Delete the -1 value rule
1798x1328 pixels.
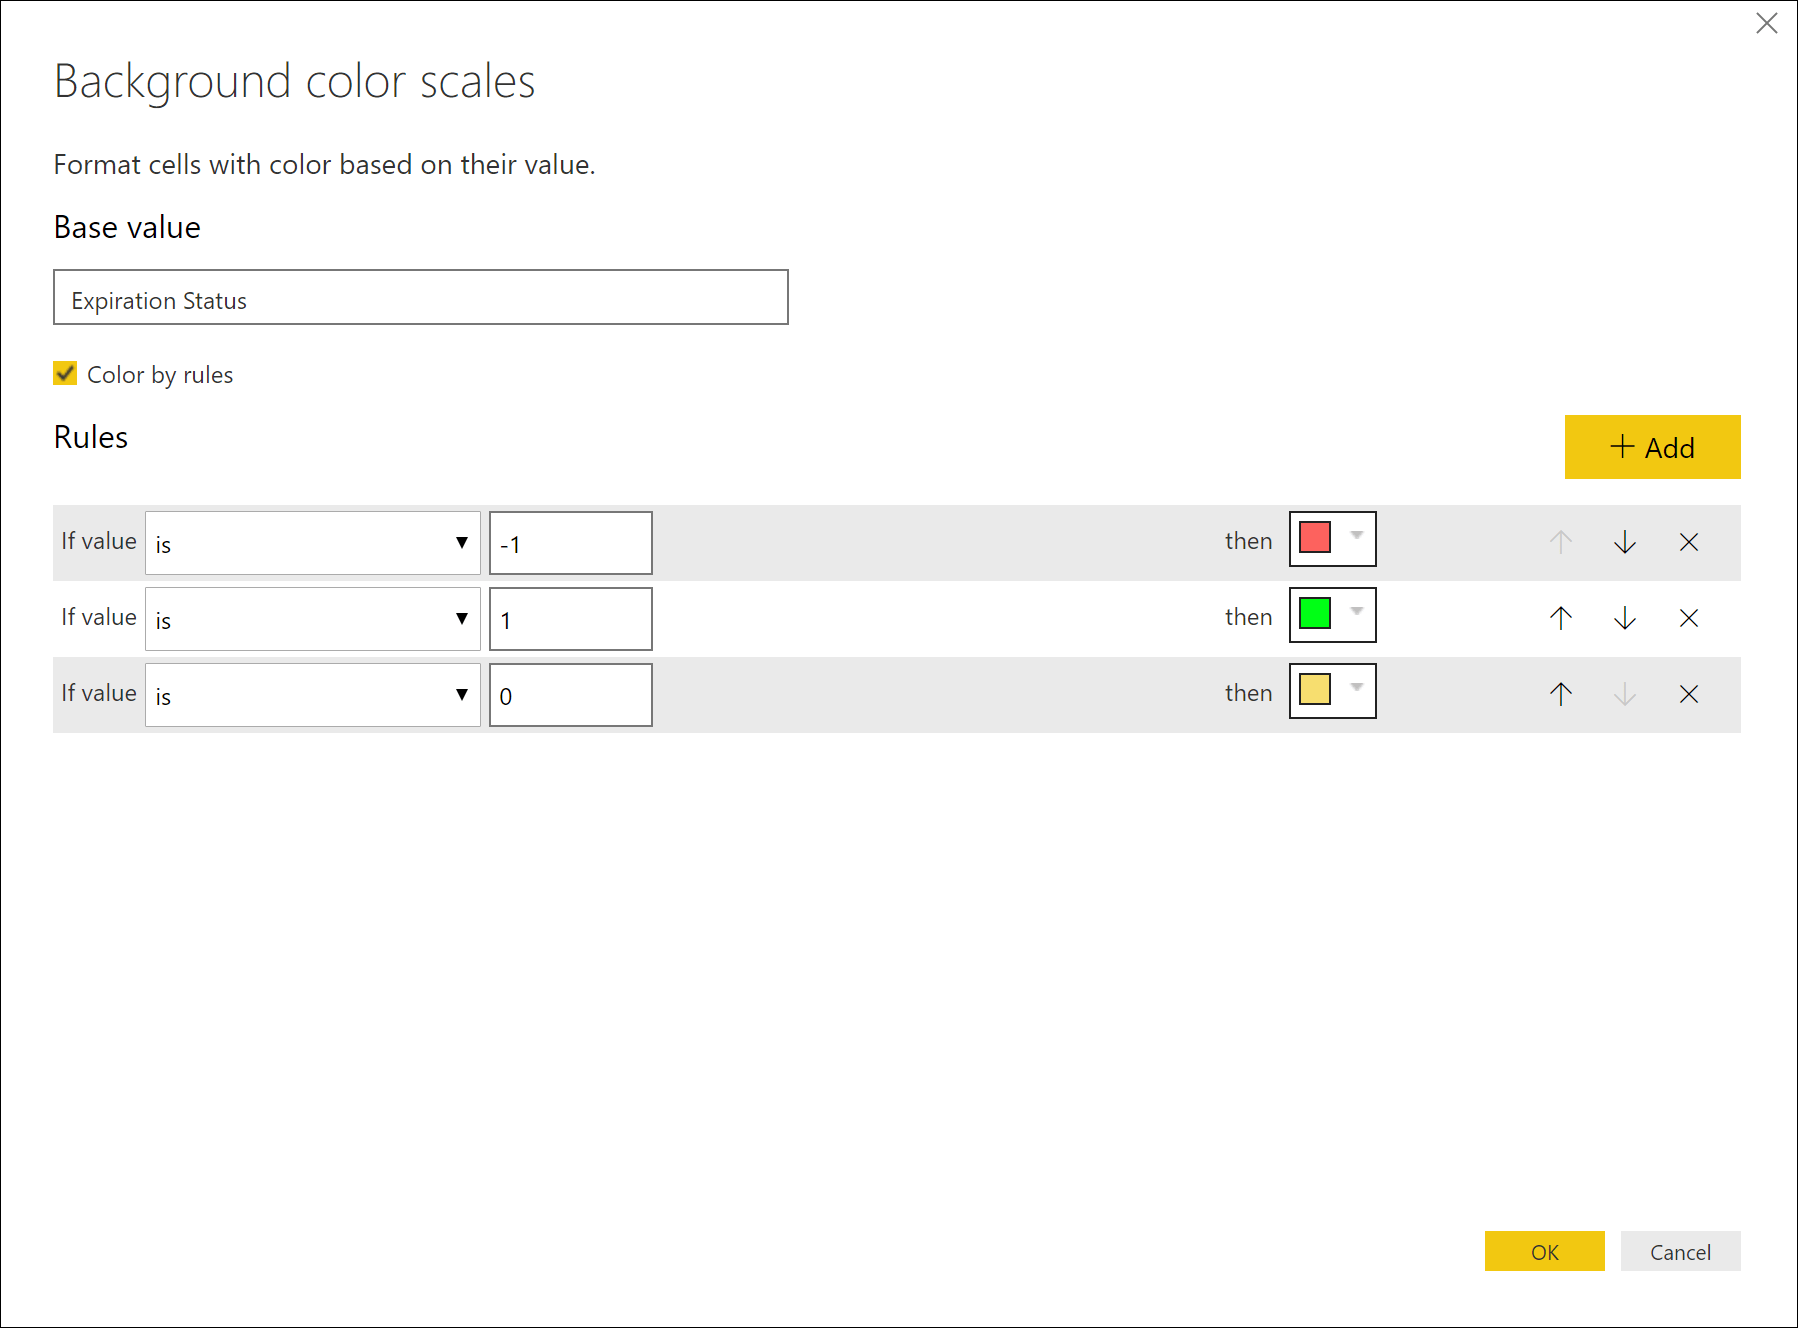click(x=1689, y=542)
